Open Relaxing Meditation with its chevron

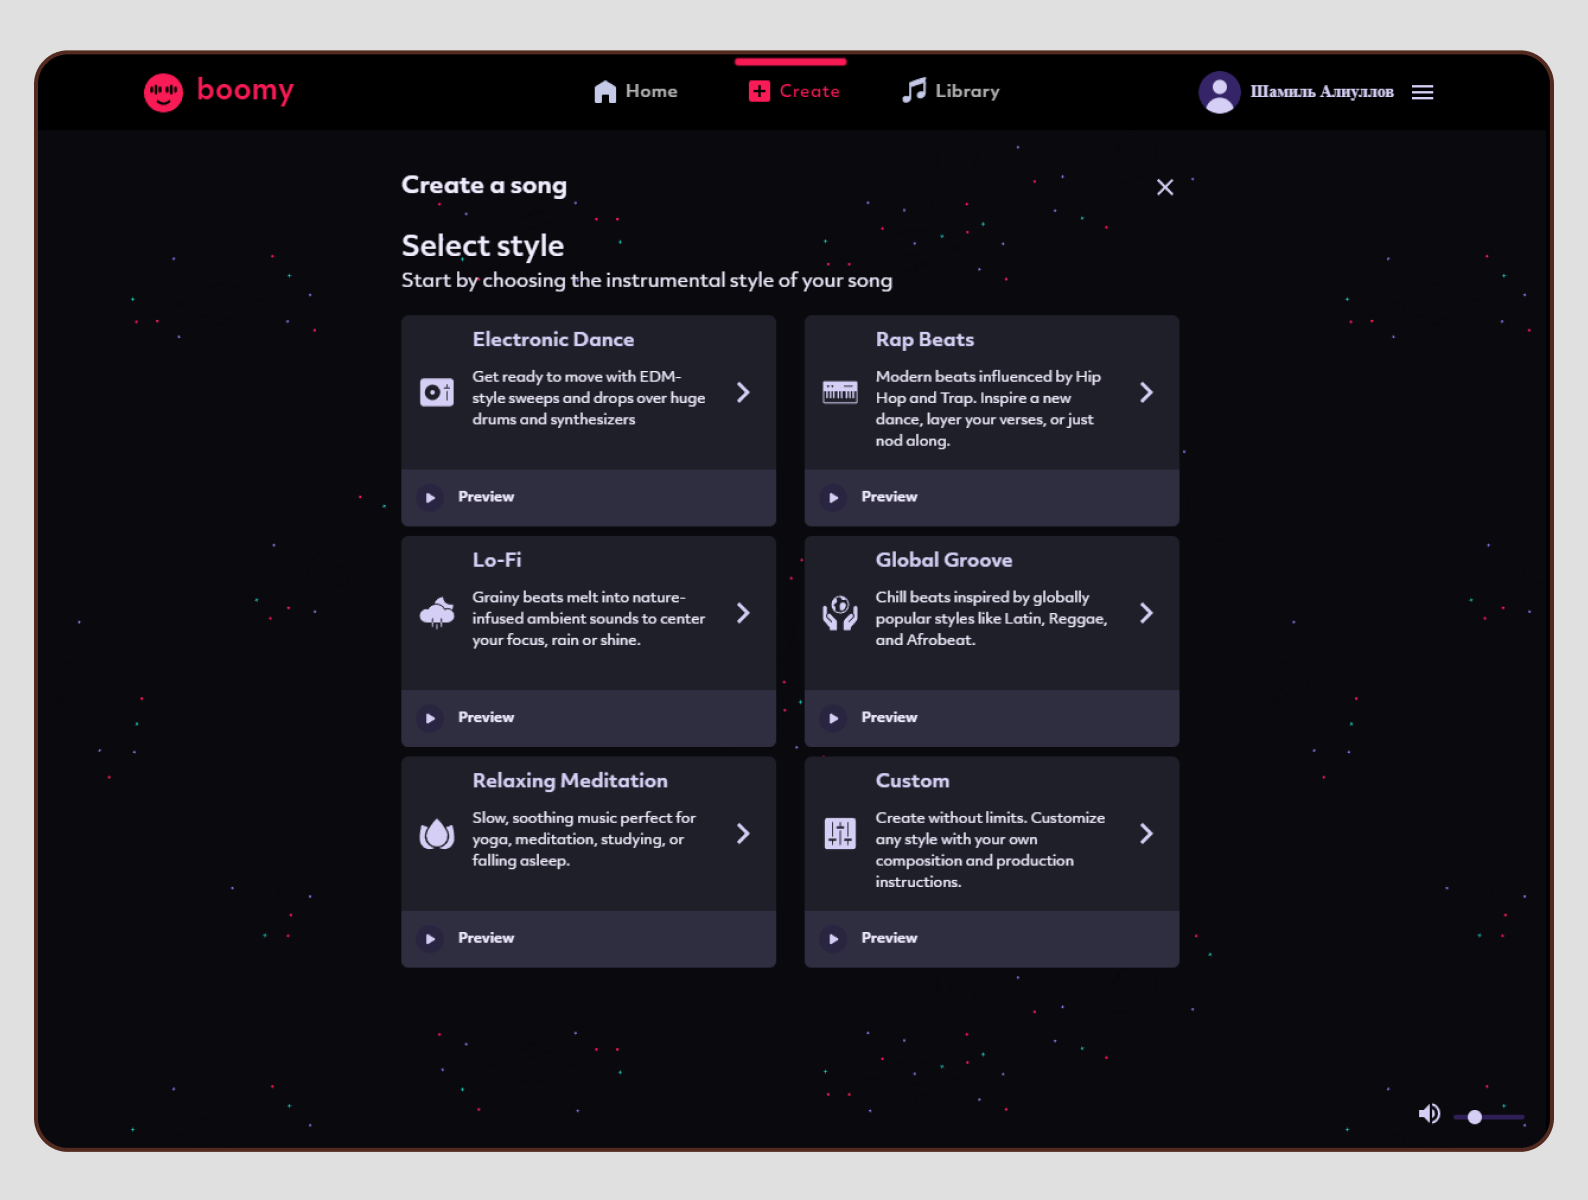743,834
